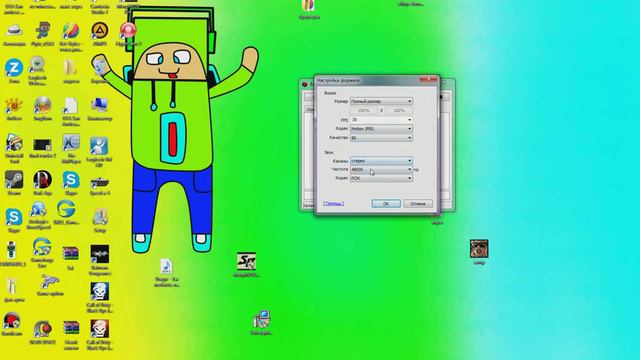Launch the Skype shortcut next to the ship icon

coord(71,180)
